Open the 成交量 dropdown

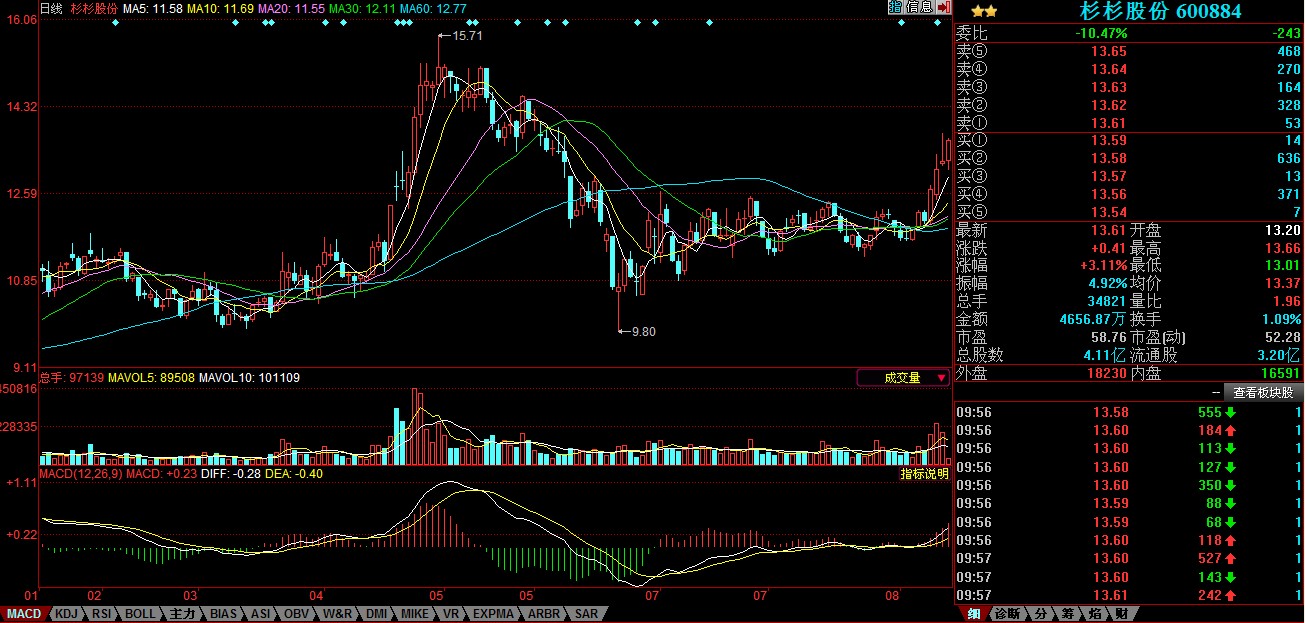903,378
